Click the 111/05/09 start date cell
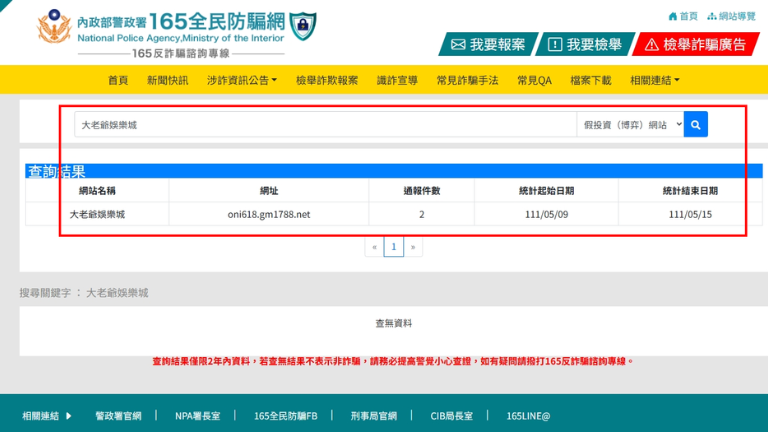The height and width of the screenshot is (432, 768). point(546,214)
